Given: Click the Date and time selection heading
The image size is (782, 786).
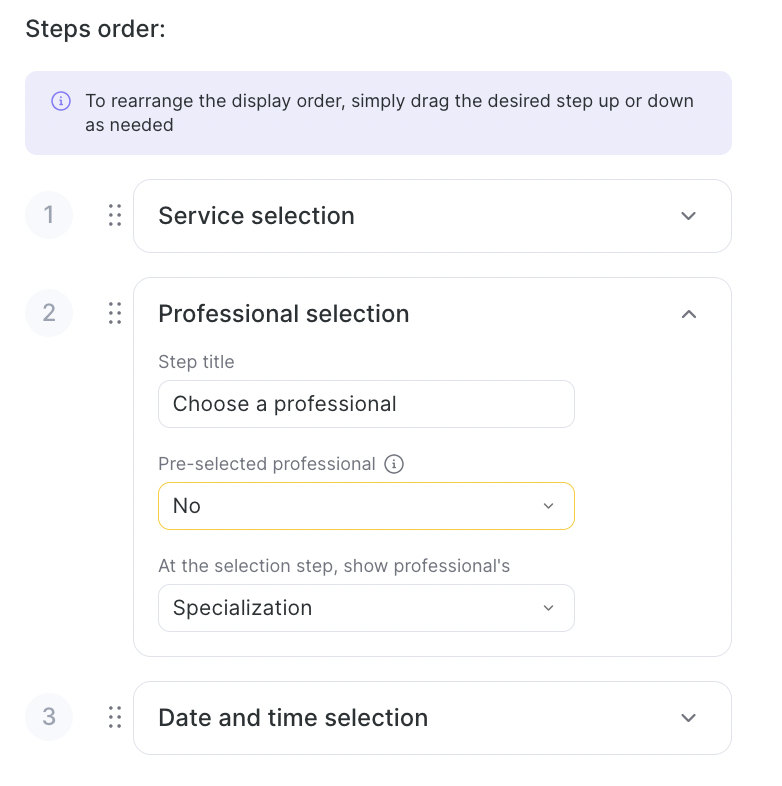Looking at the screenshot, I should tap(293, 718).
